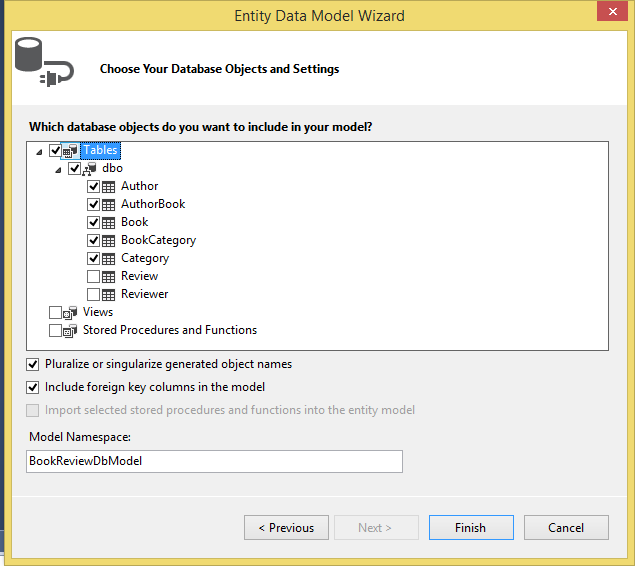
Task: Click the dbo schema icon
Action: pyautogui.click(x=89, y=169)
